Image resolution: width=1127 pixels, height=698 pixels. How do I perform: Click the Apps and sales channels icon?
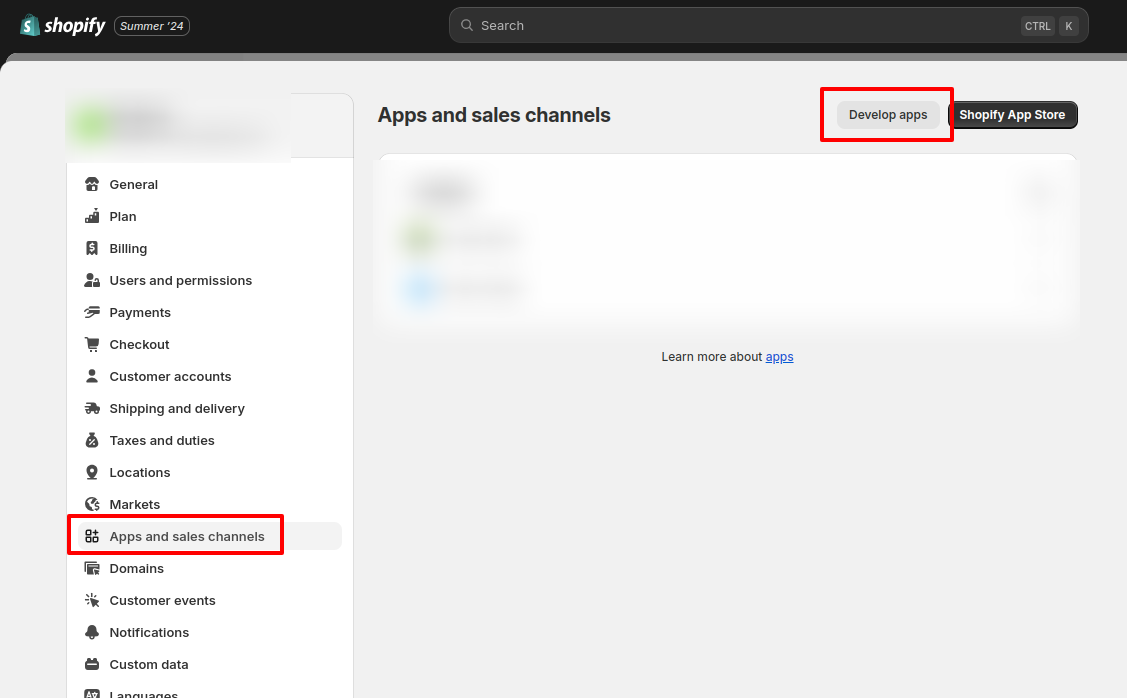point(92,536)
